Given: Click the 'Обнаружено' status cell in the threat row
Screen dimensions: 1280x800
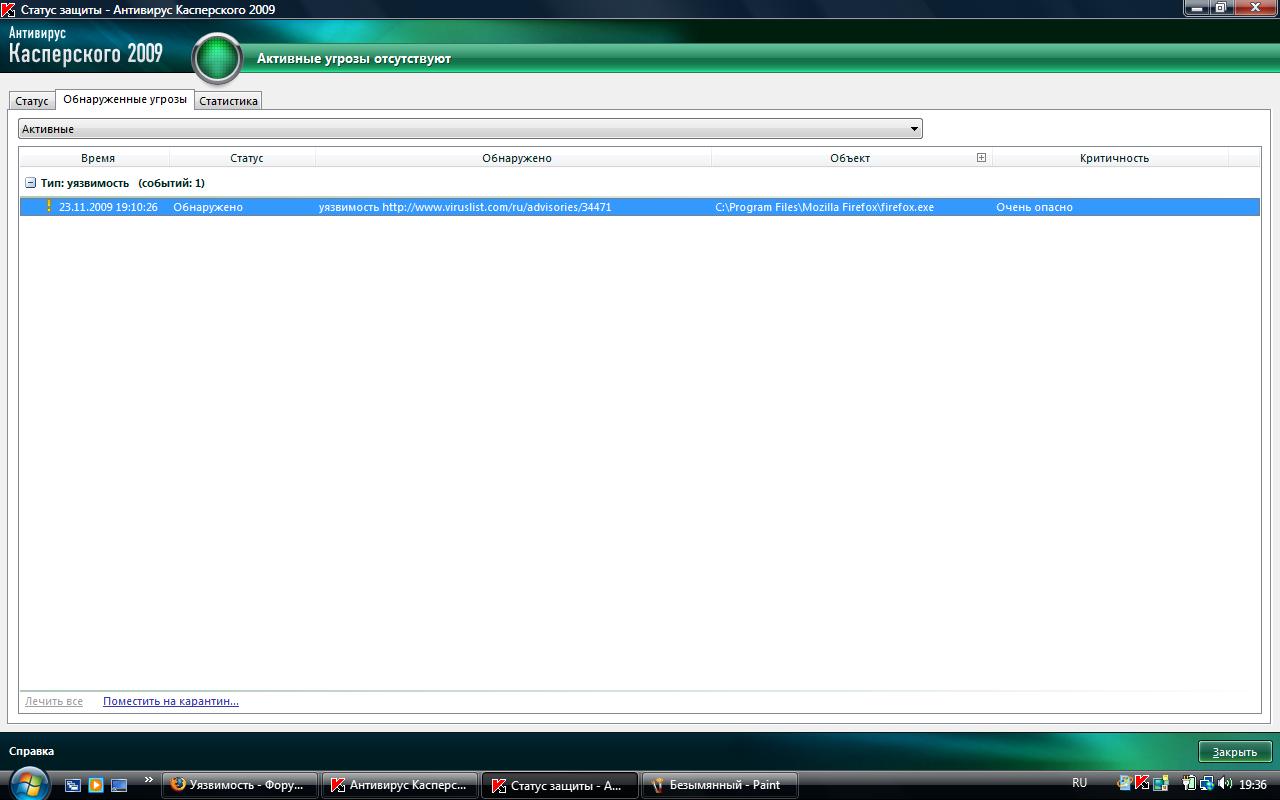Looking at the screenshot, I should pos(208,207).
